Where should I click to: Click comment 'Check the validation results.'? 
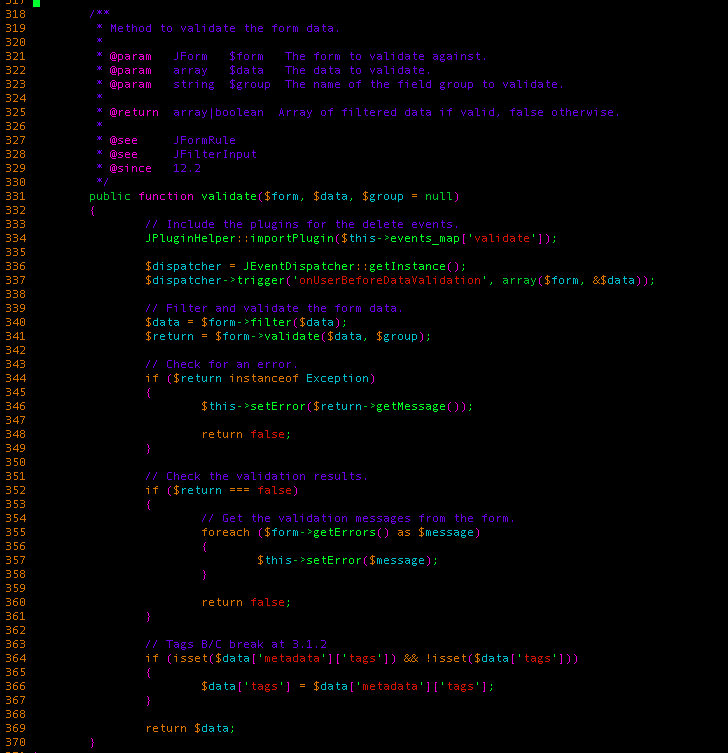point(257,476)
